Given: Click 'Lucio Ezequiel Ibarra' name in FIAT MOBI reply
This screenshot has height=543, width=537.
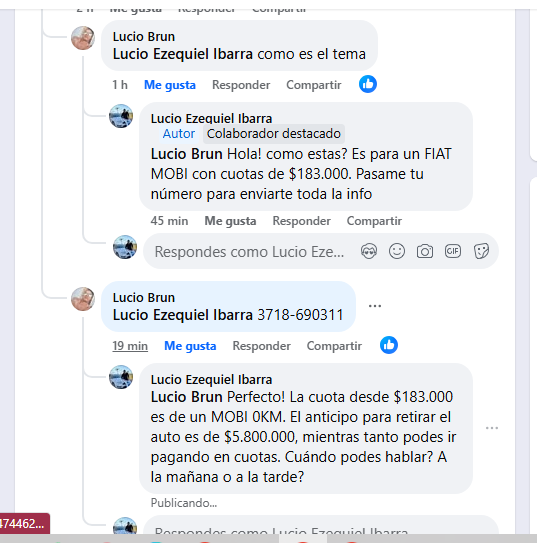Looking at the screenshot, I should 211,119.
